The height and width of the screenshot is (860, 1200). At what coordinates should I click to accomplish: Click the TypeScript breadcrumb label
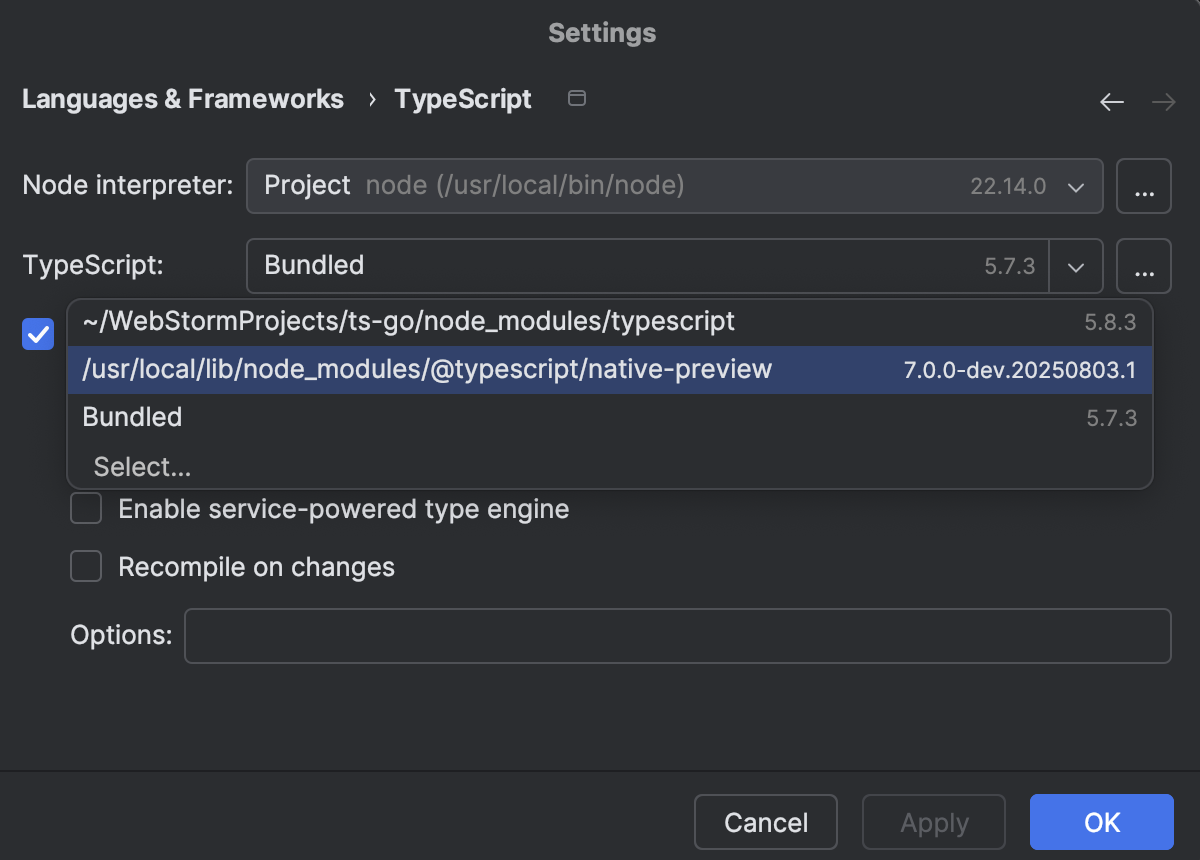tap(463, 99)
